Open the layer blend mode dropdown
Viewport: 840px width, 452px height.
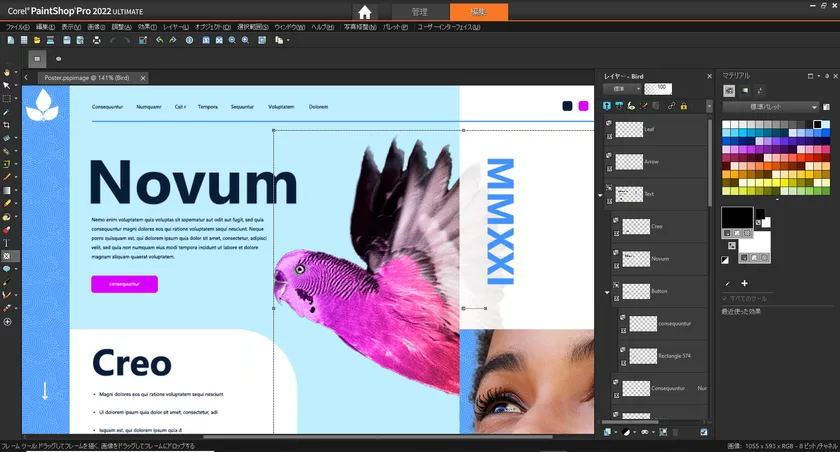(620, 89)
